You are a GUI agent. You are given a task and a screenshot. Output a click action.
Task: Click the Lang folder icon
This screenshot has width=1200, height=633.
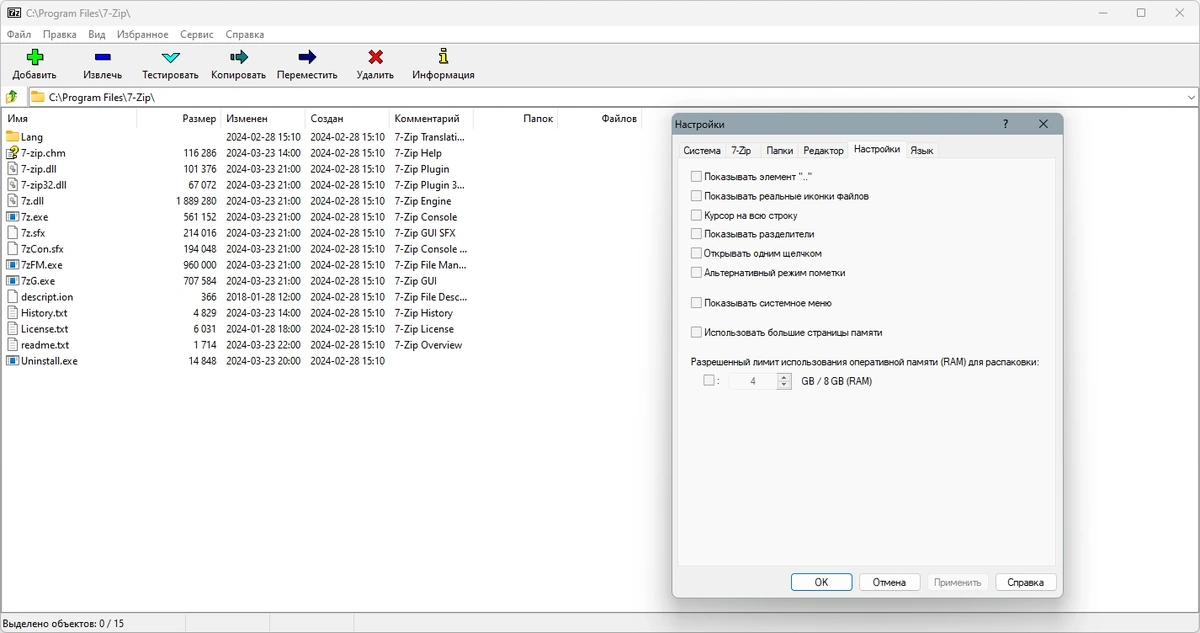click(13, 137)
